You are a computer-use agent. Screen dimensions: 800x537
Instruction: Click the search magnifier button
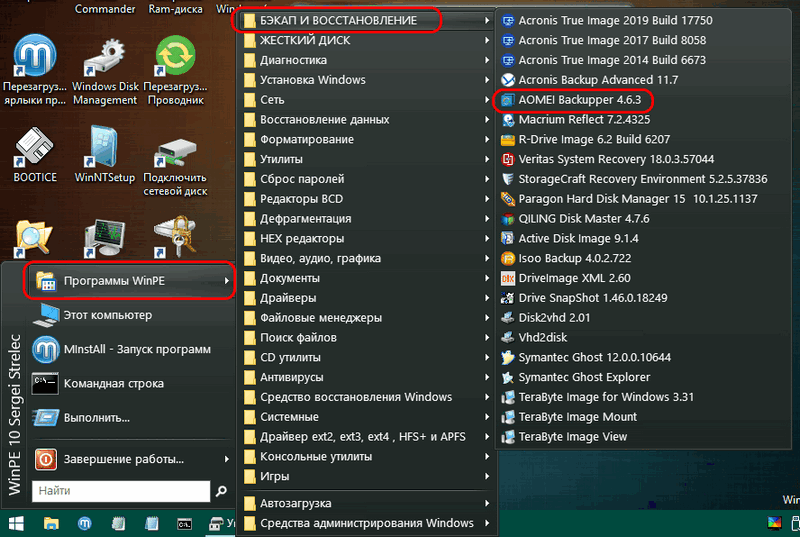pos(221,491)
